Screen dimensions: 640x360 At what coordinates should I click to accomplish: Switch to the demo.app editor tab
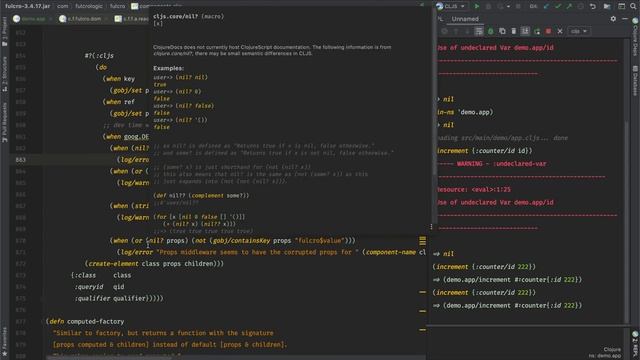click(x=33, y=19)
